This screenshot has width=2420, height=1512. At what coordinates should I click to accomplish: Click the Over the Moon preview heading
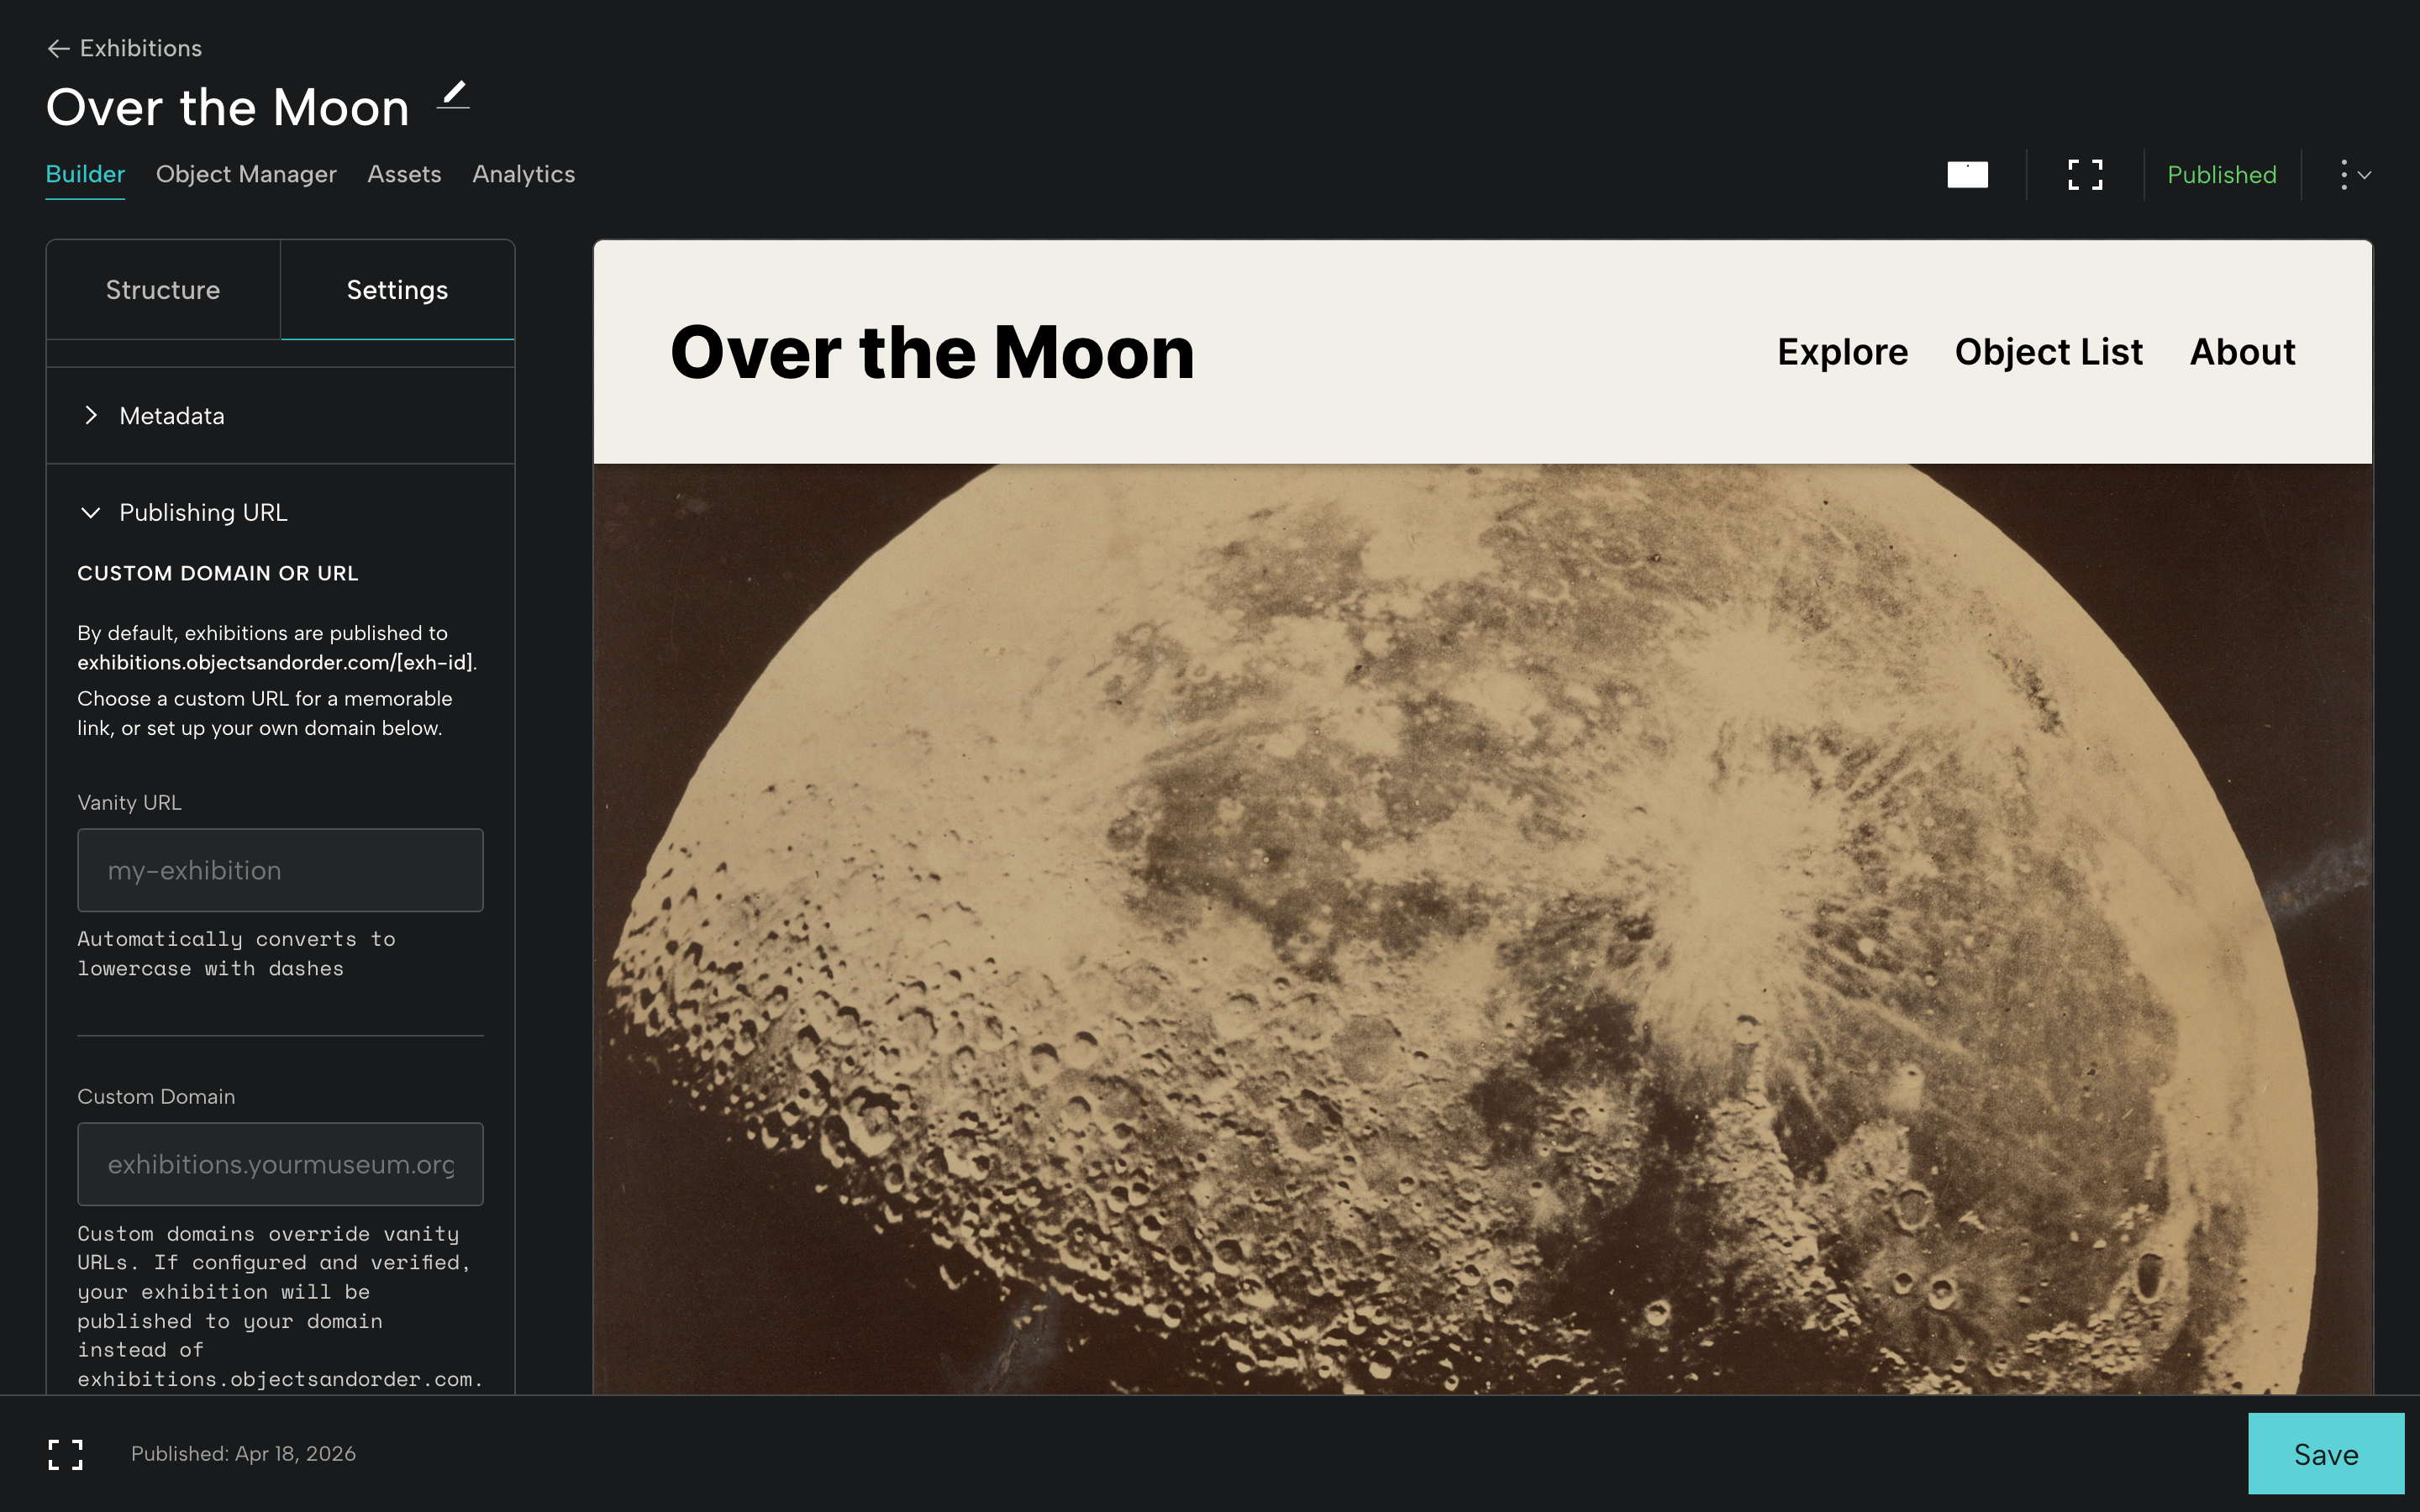tap(932, 353)
